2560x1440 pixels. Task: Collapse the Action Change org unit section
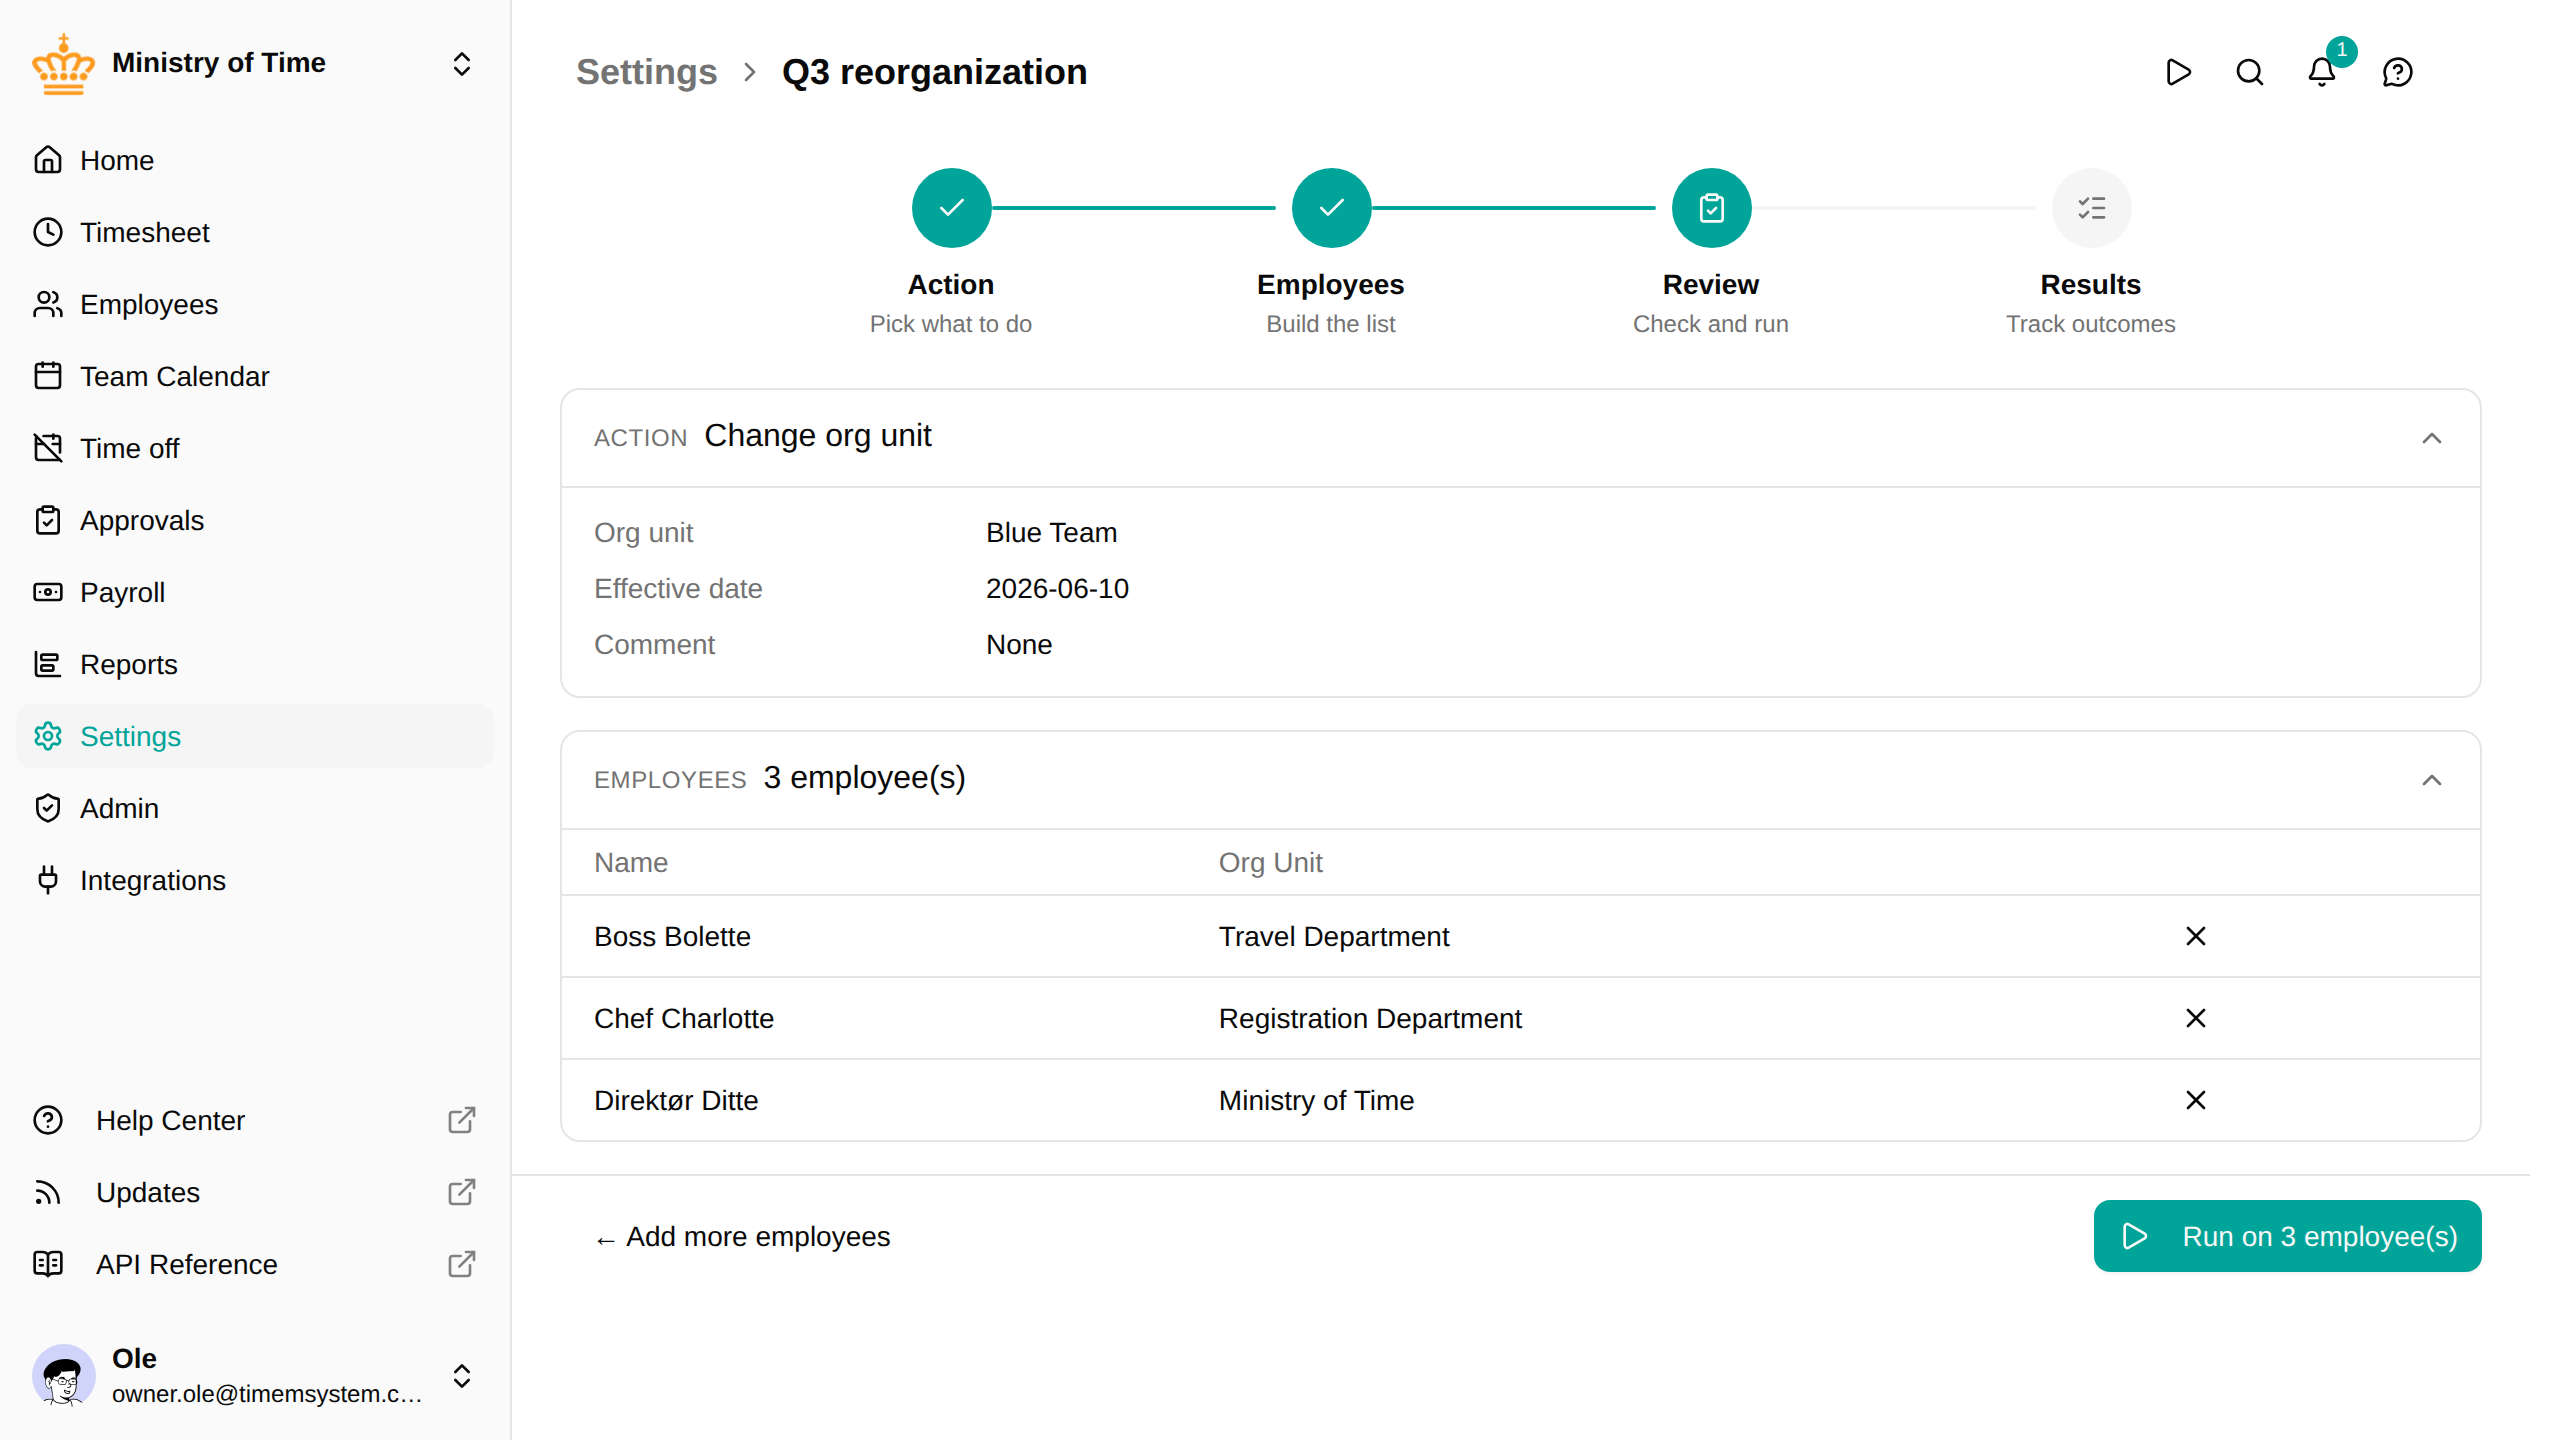tap(2432, 438)
